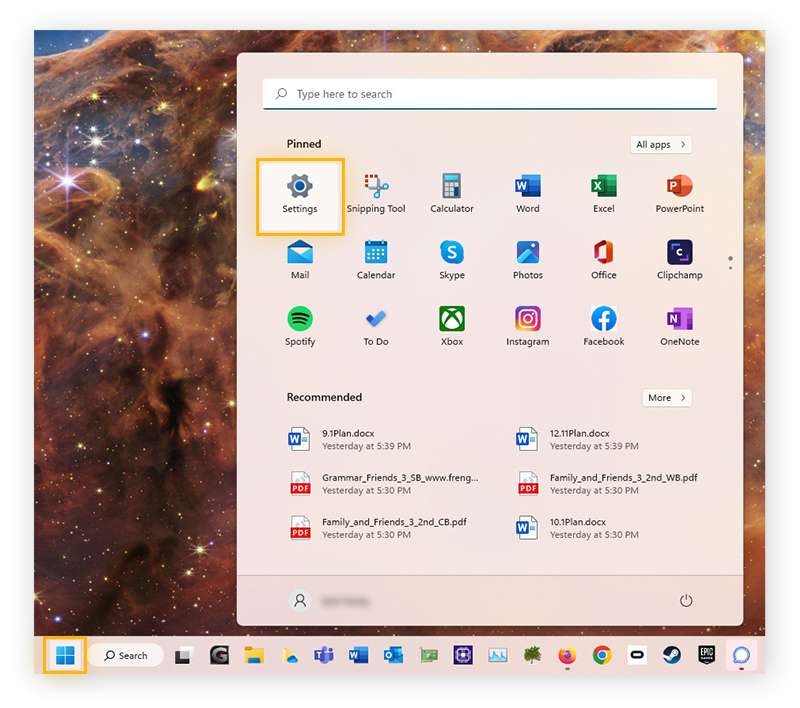Open Clipchamp from pinned apps
The width and height of the screenshot is (800, 708).
tap(679, 257)
